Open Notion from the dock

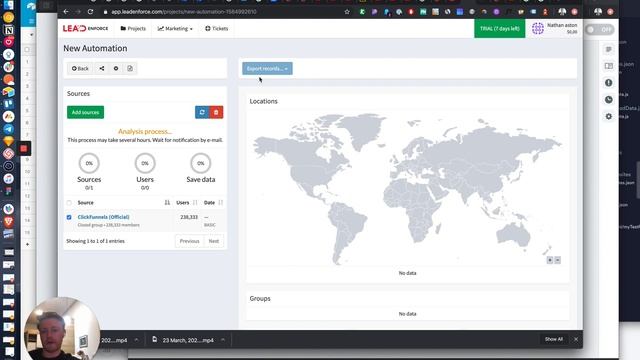9,30
